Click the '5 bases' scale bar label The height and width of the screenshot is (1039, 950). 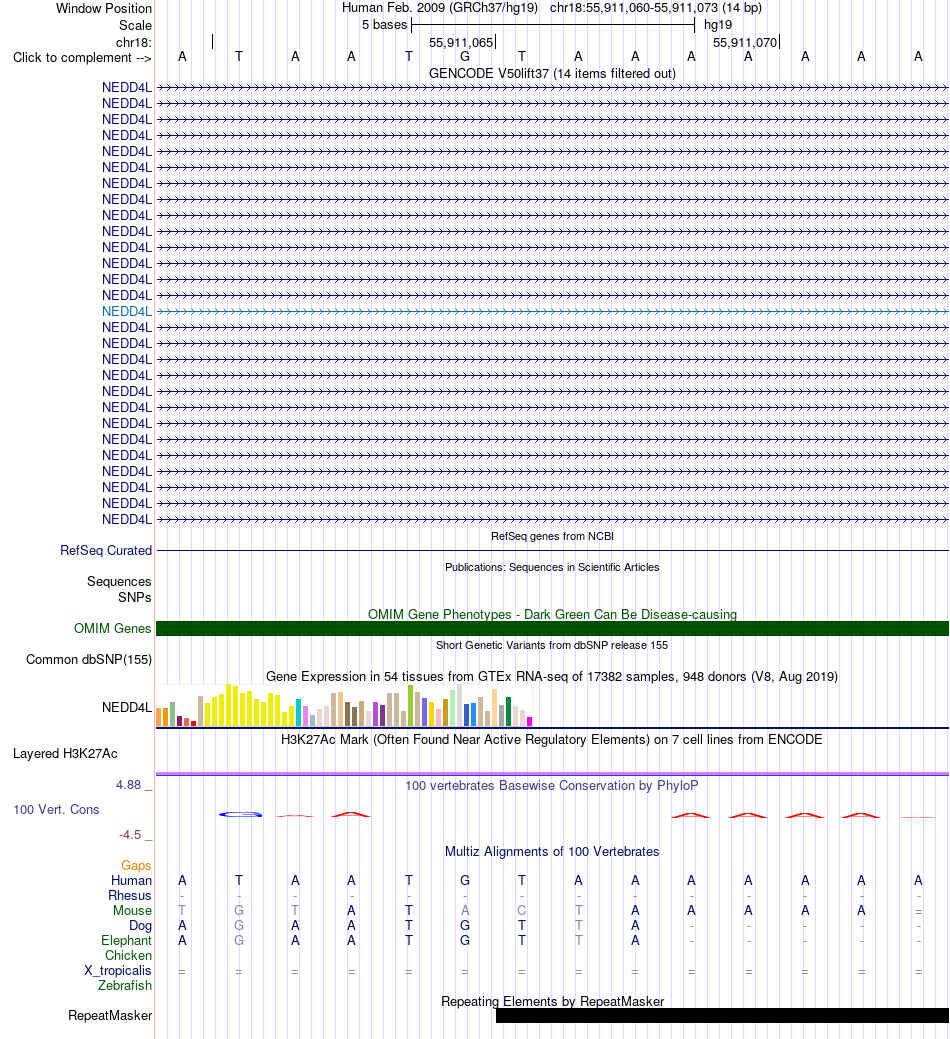point(384,25)
